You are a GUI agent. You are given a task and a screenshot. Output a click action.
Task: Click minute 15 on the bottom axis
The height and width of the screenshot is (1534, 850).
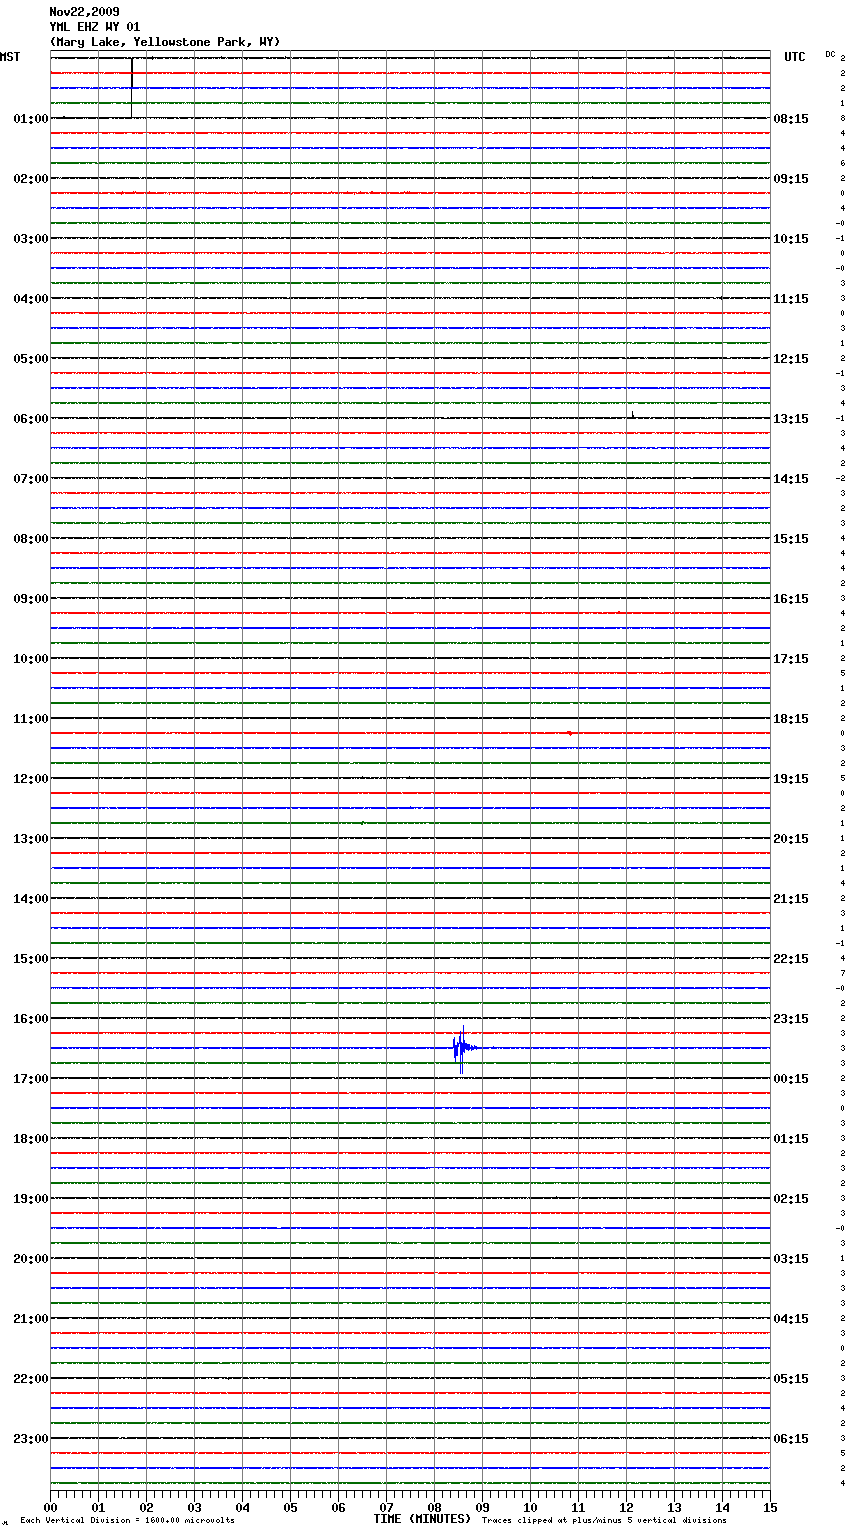click(770, 1507)
